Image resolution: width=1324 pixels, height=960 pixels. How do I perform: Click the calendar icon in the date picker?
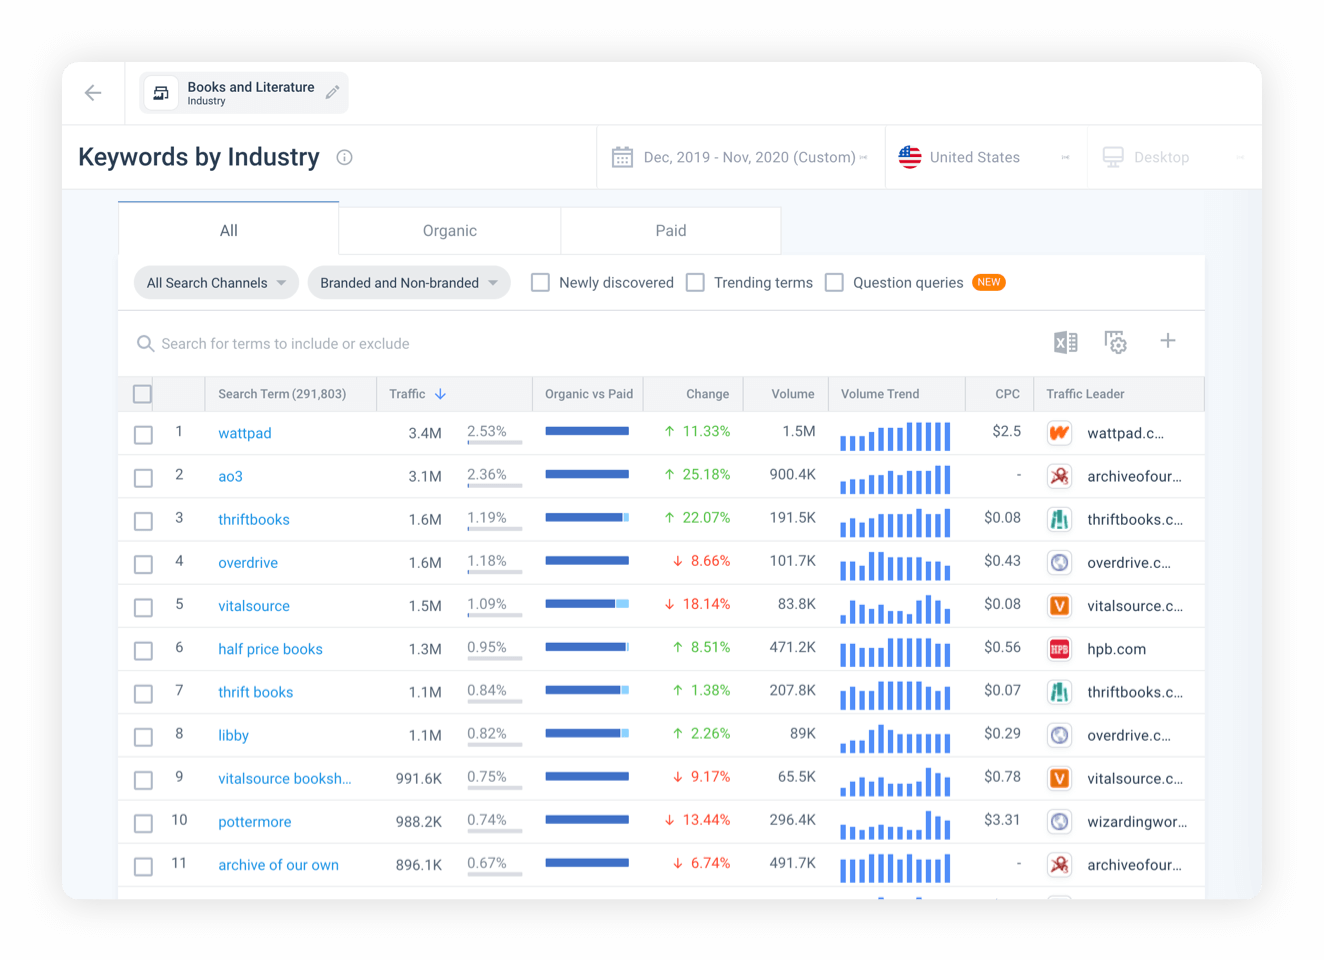pos(621,156)
